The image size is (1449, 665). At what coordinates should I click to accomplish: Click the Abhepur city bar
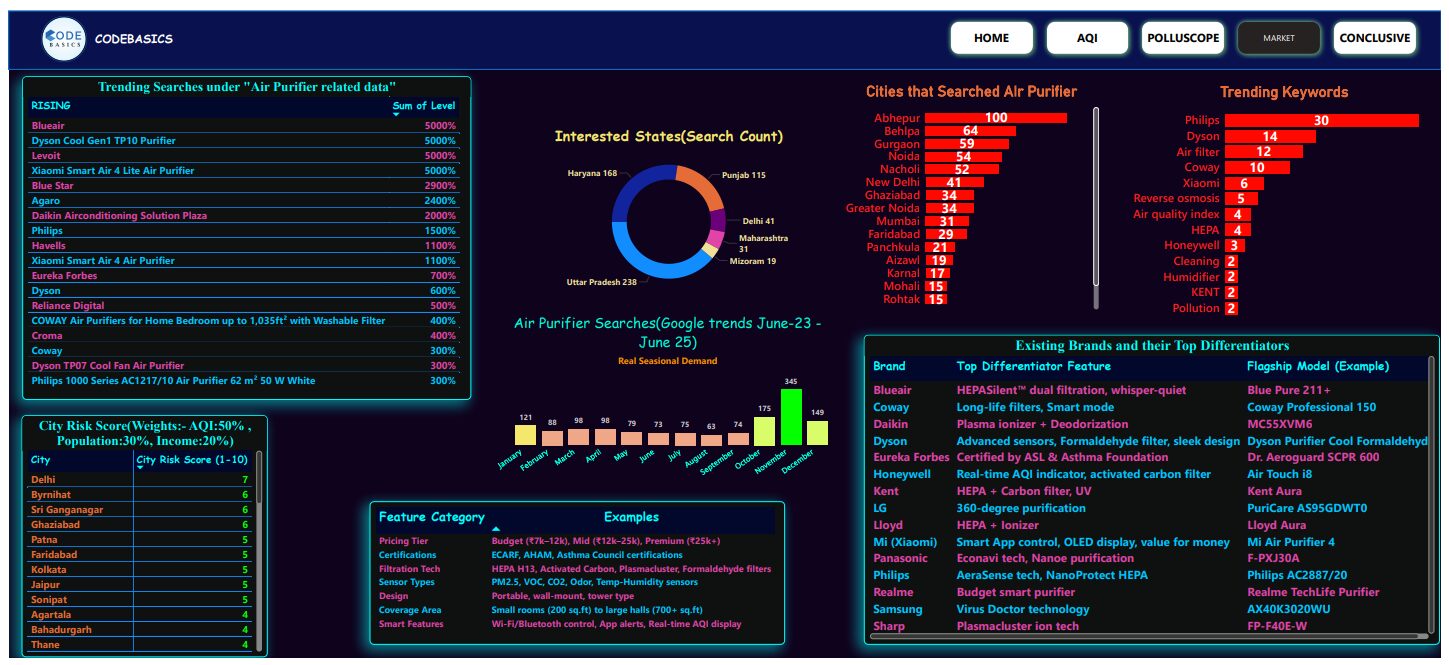point(996,118)
